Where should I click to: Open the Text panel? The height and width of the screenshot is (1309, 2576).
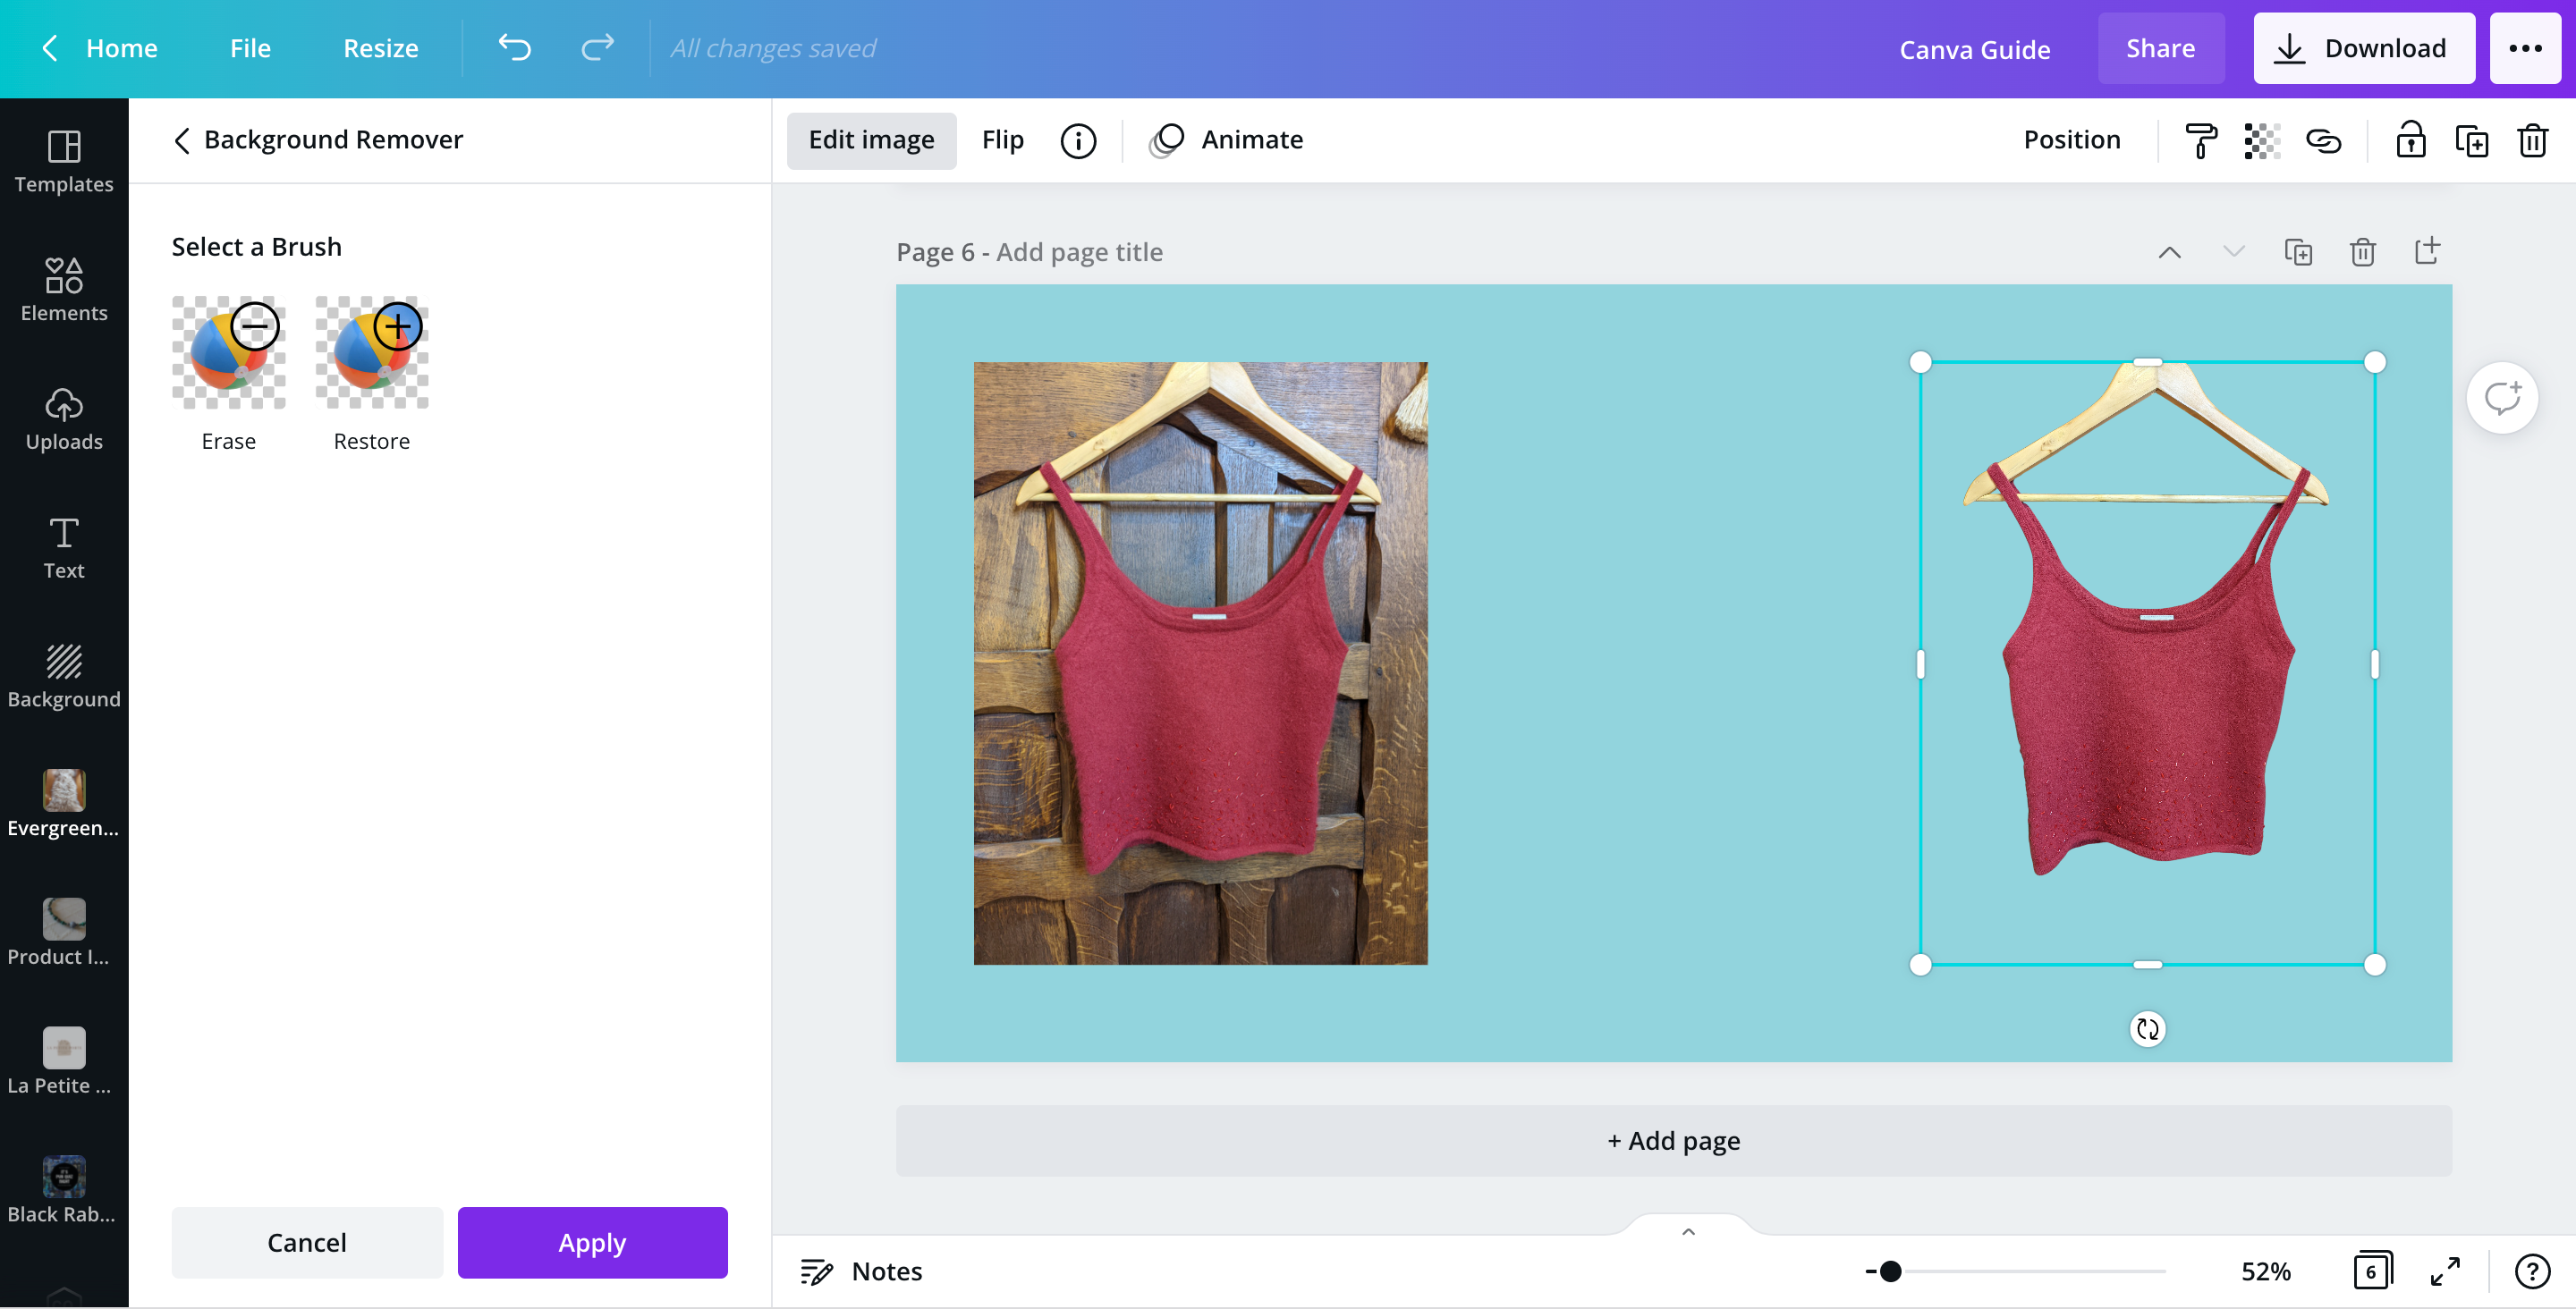[64, 547]
